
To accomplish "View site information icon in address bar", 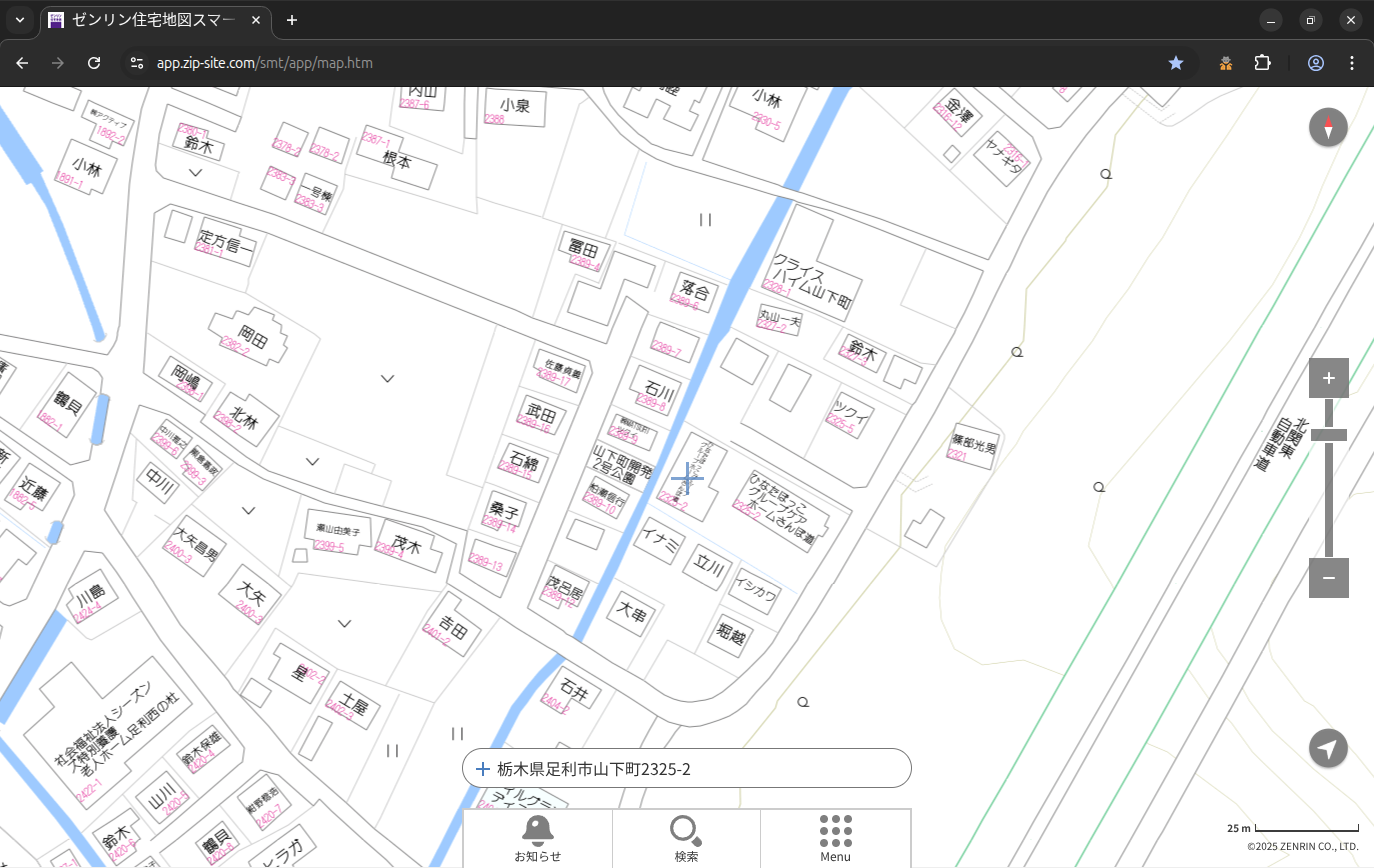I will (x=137, y=63).
